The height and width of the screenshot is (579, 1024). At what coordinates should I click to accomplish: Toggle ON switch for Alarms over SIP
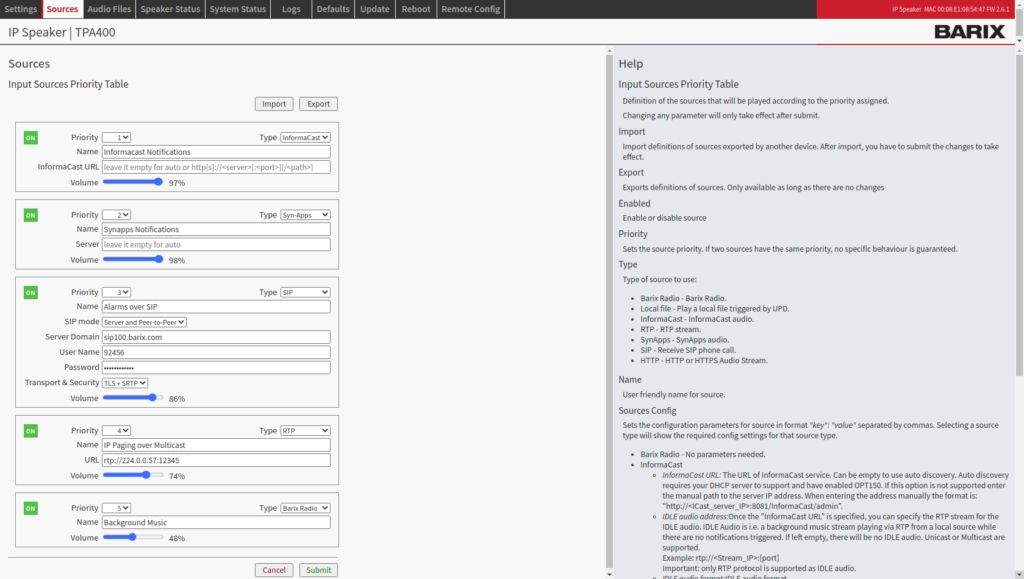[30, 292]
